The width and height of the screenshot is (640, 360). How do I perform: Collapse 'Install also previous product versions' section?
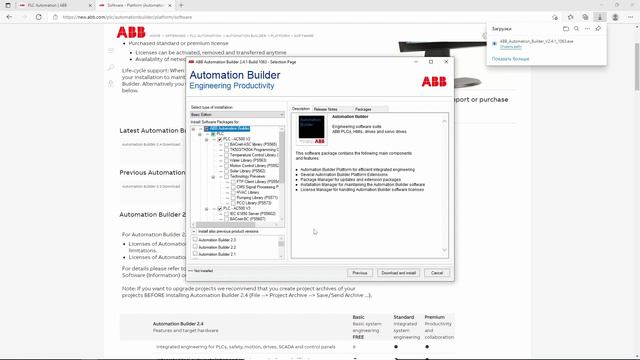click(x=194, y=231)
